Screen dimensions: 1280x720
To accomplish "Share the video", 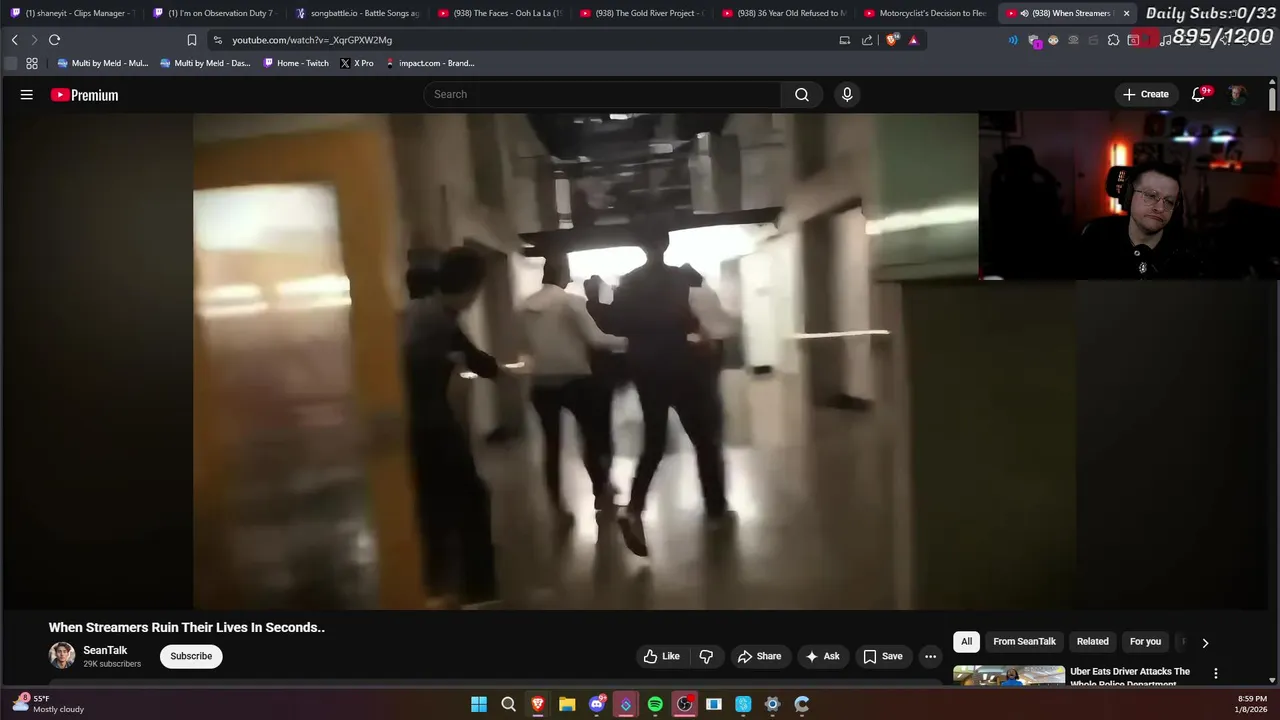I will 759,656.
